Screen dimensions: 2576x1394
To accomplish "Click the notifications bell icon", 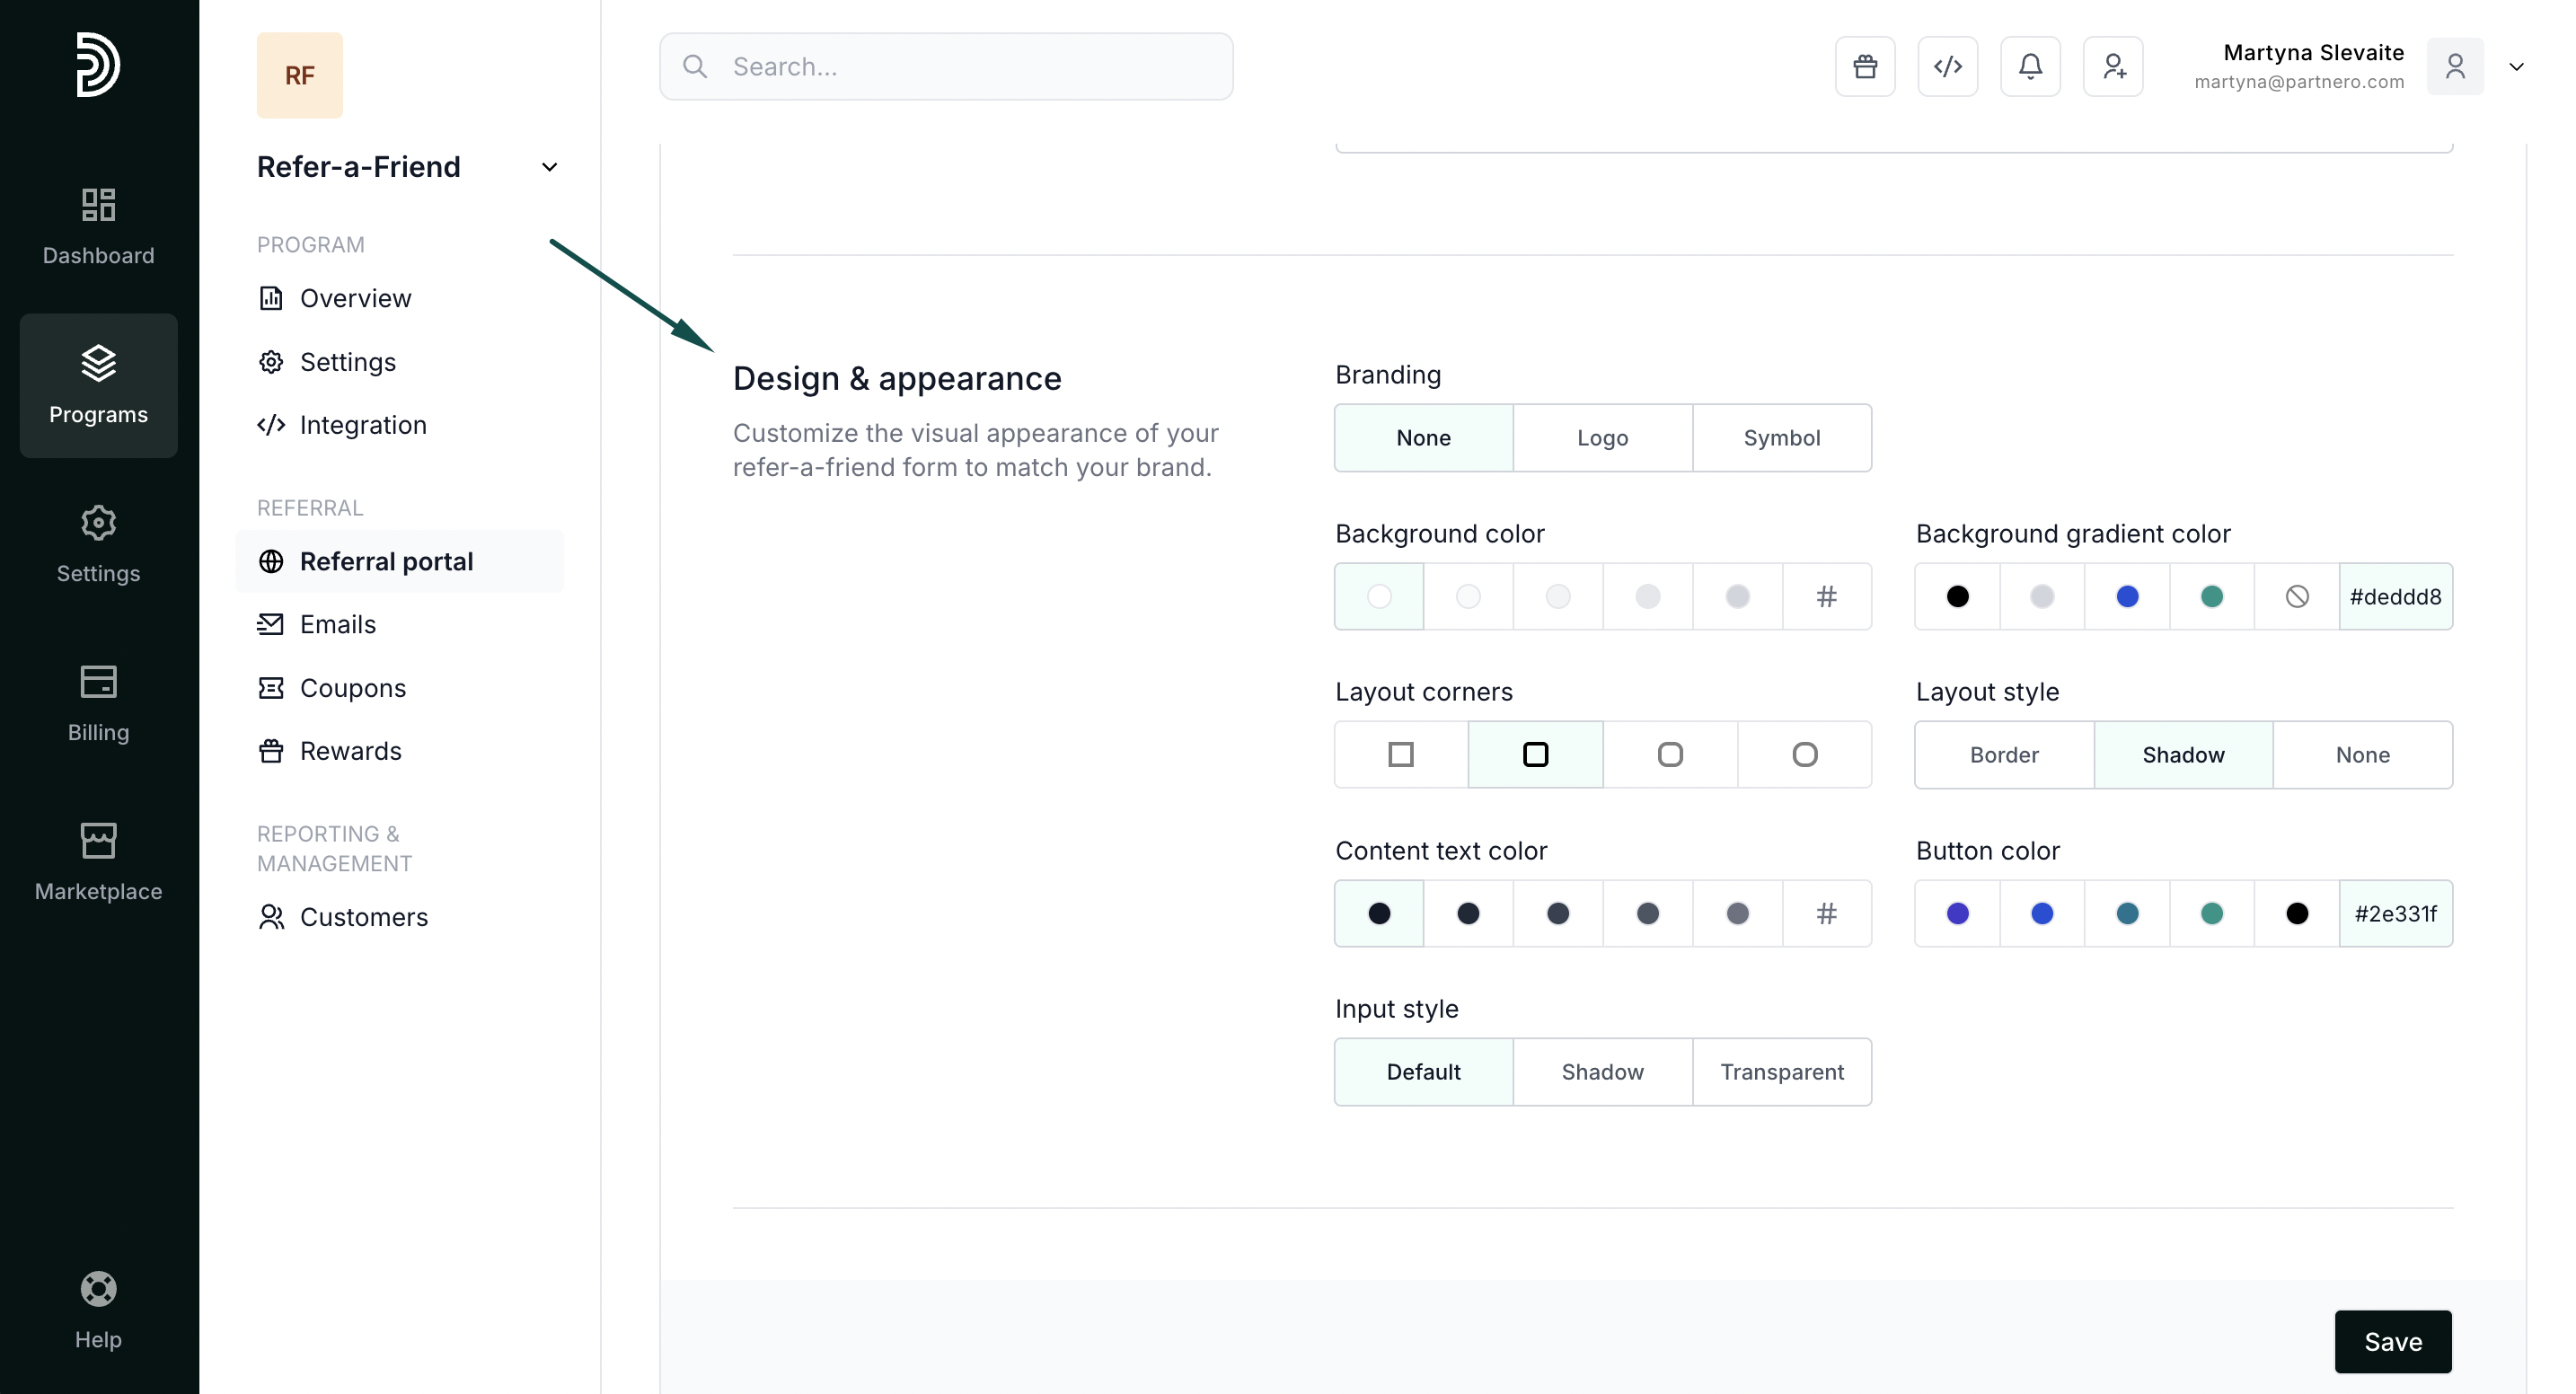I will coord(2030,66).
